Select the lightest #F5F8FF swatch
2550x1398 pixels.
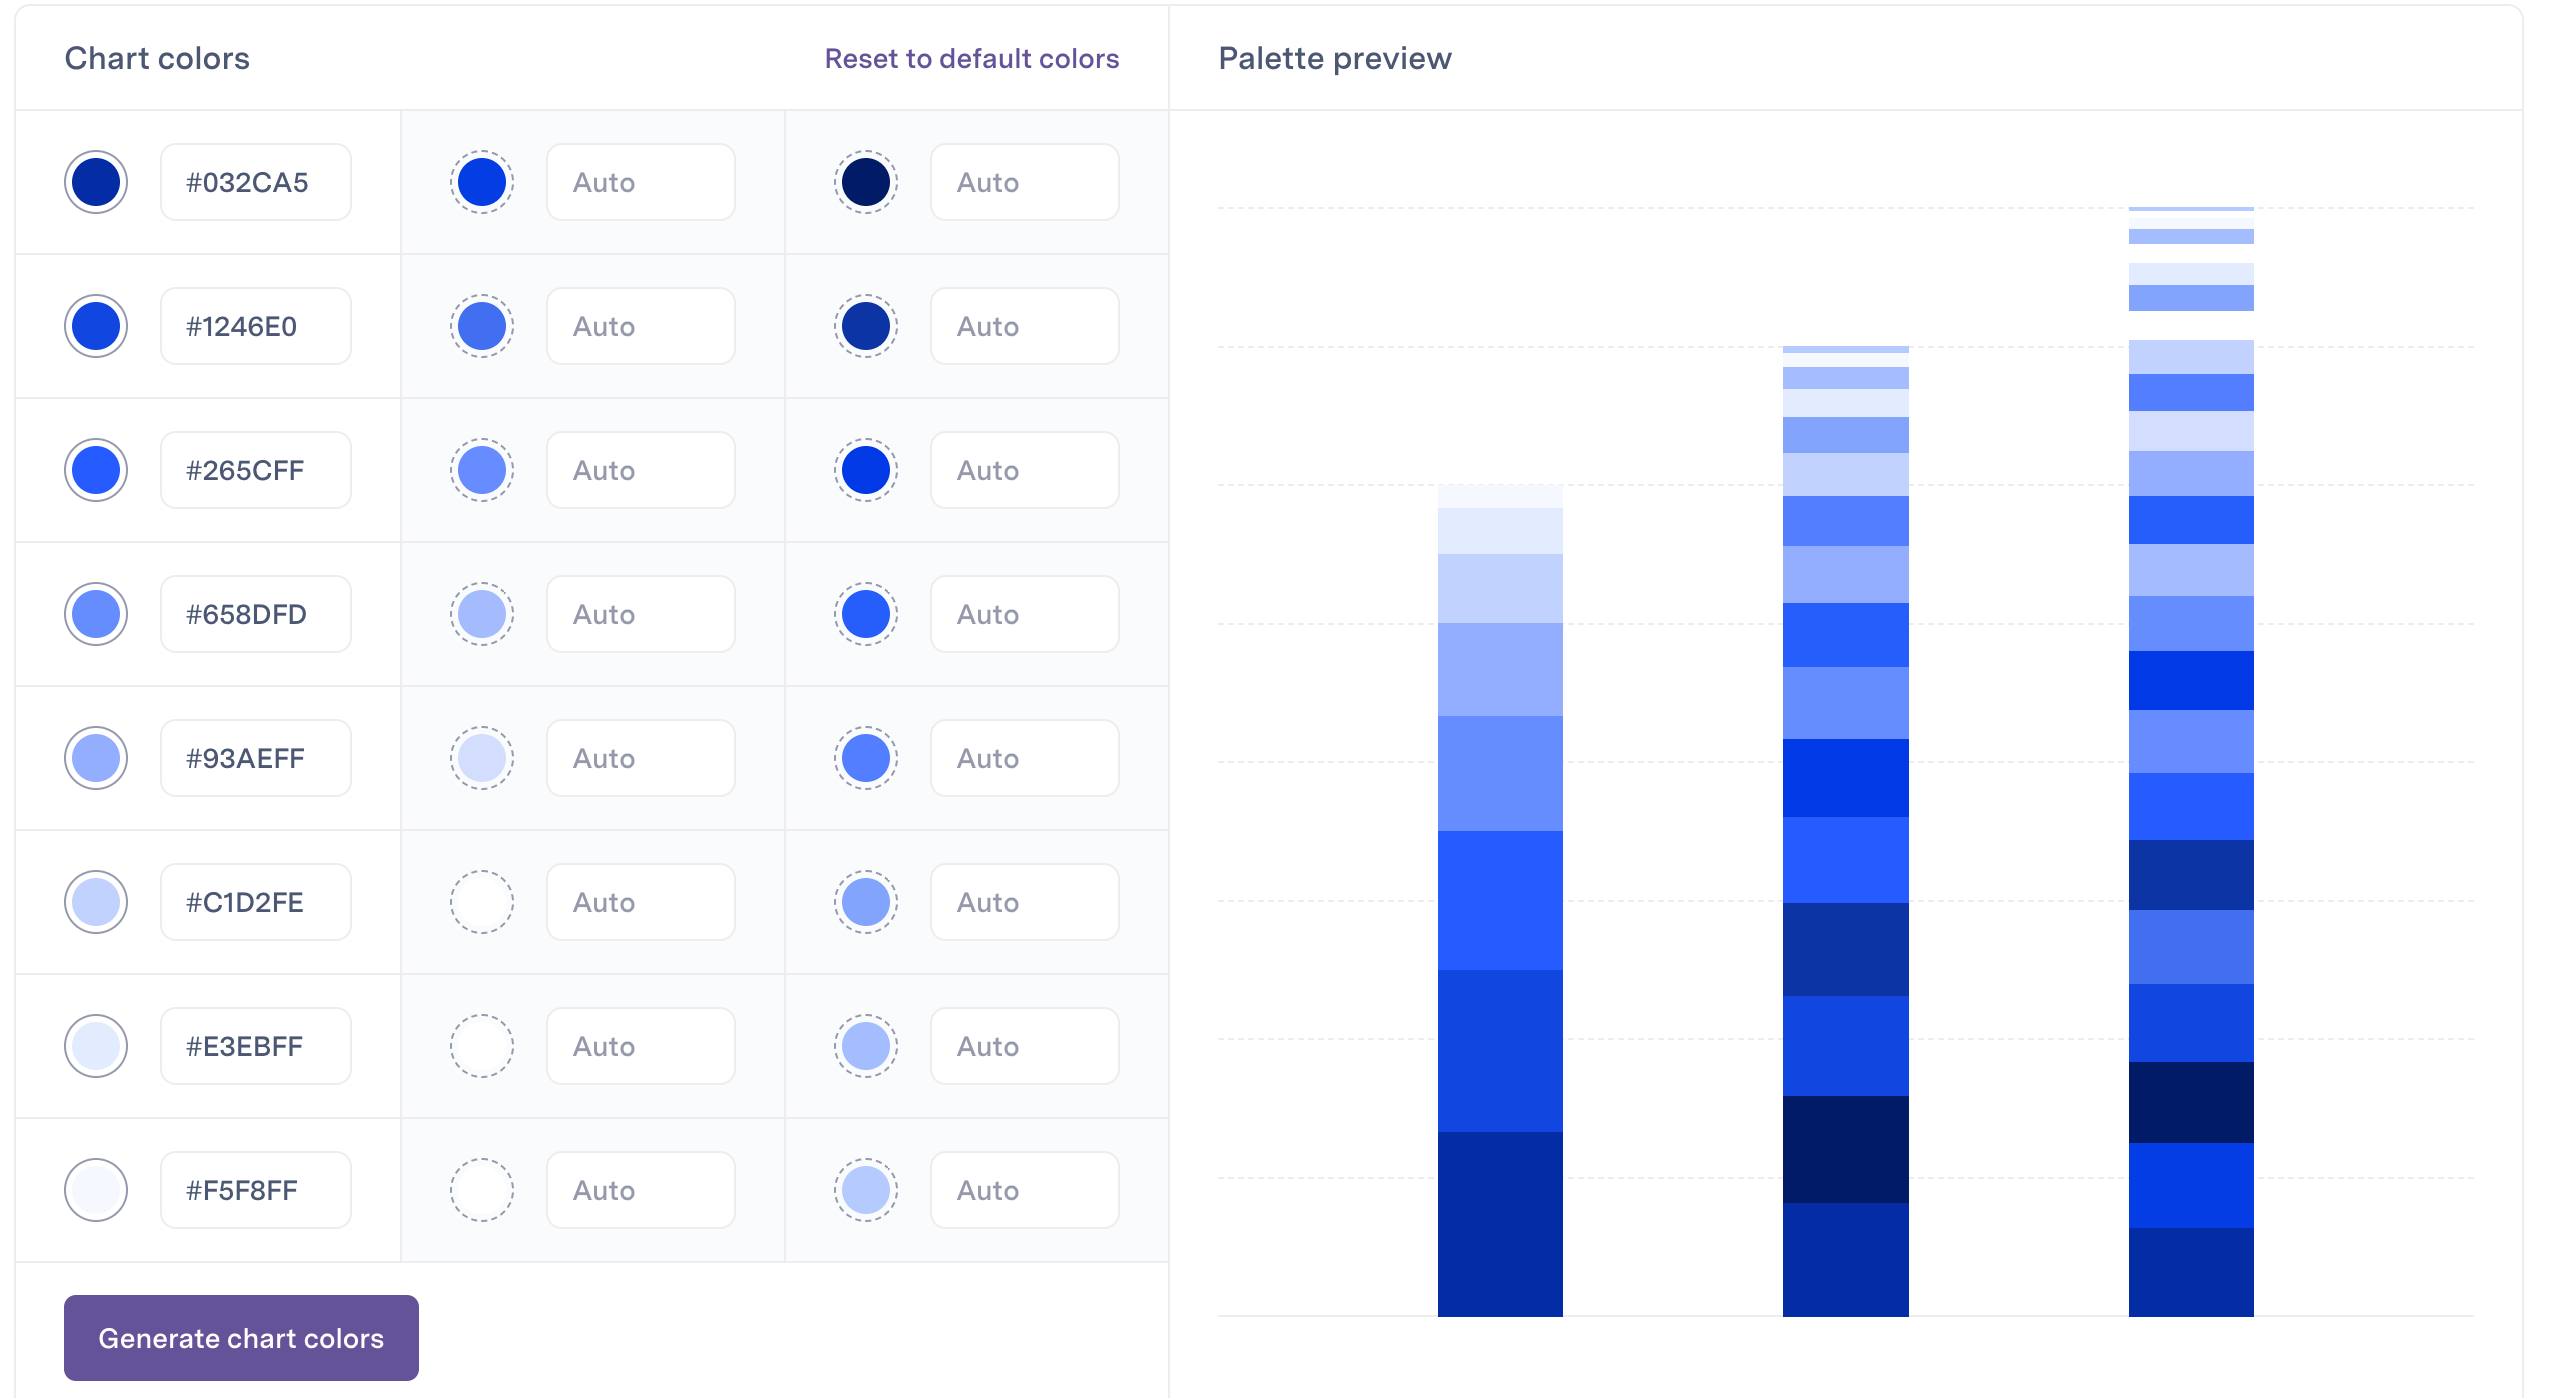pos(95,1190)
